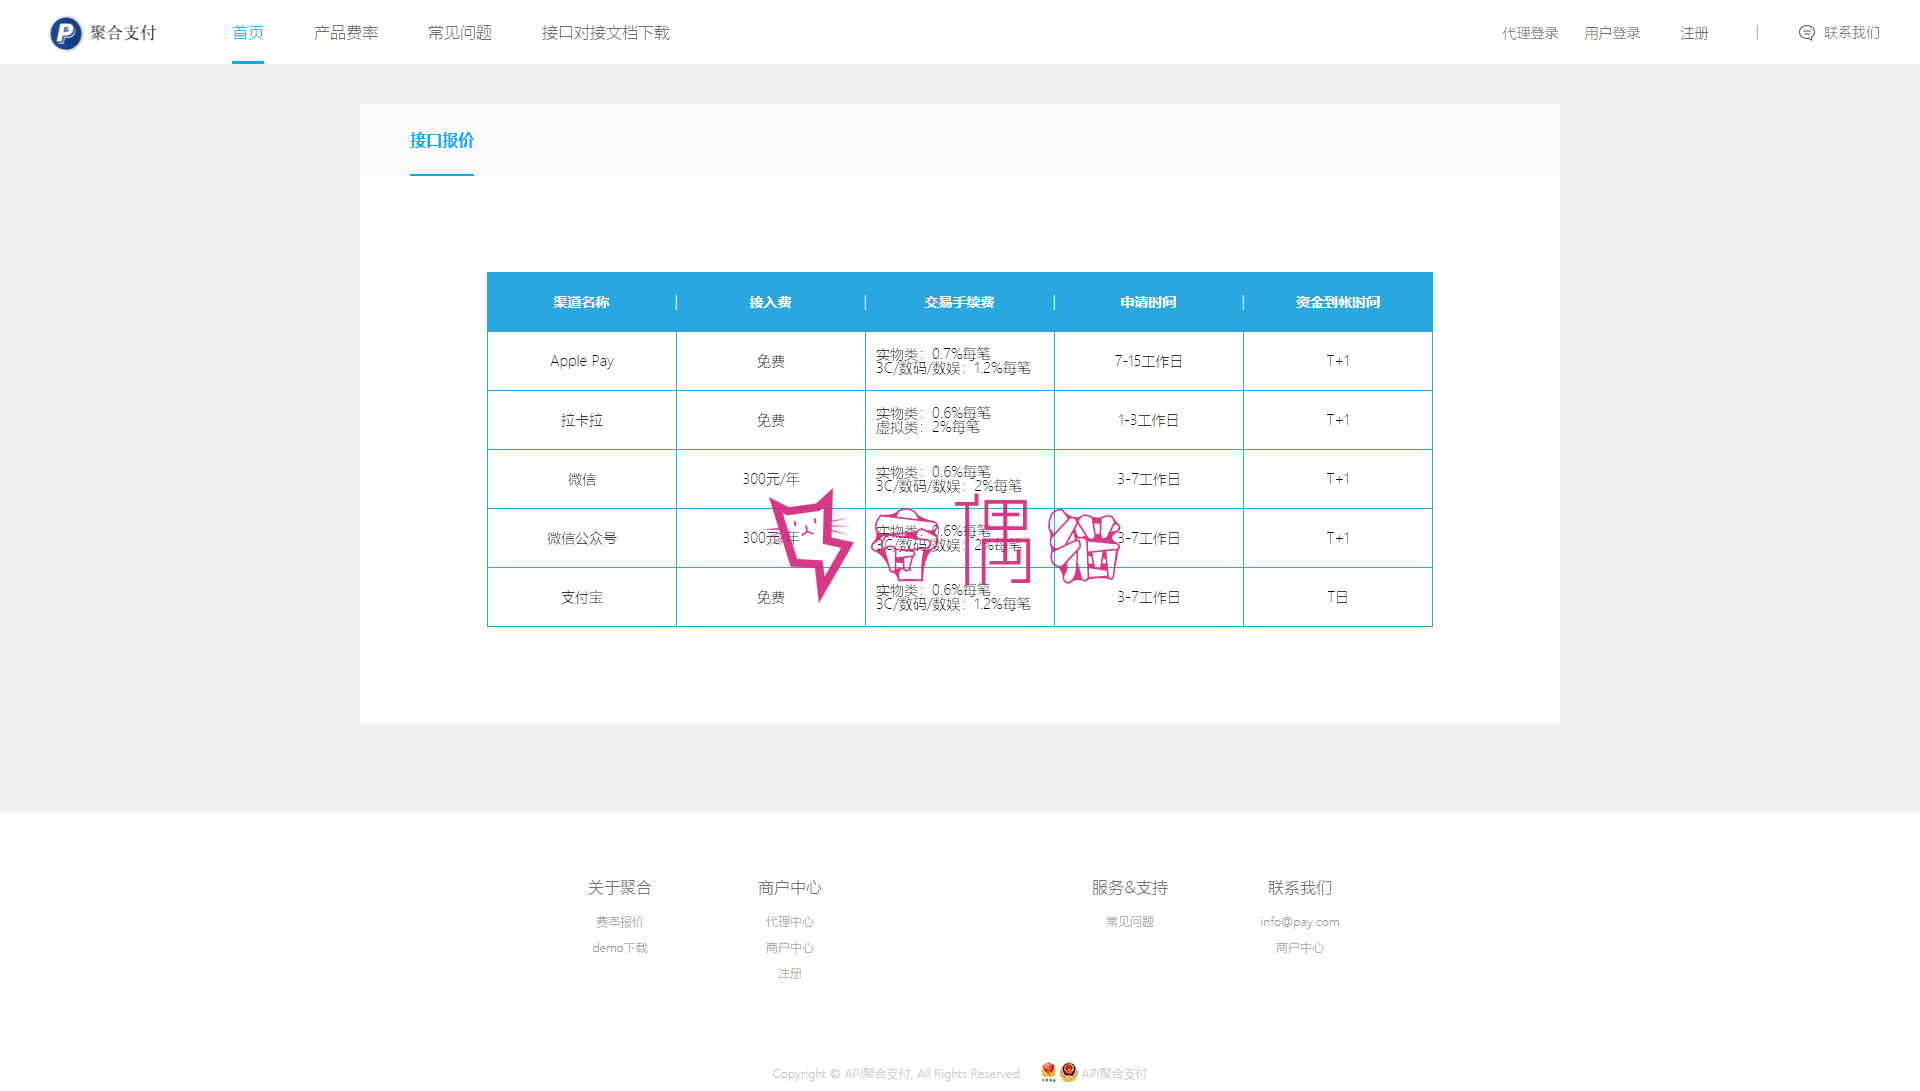Open 商户中心 link under the 商户中心 heading

click(790, 948)
